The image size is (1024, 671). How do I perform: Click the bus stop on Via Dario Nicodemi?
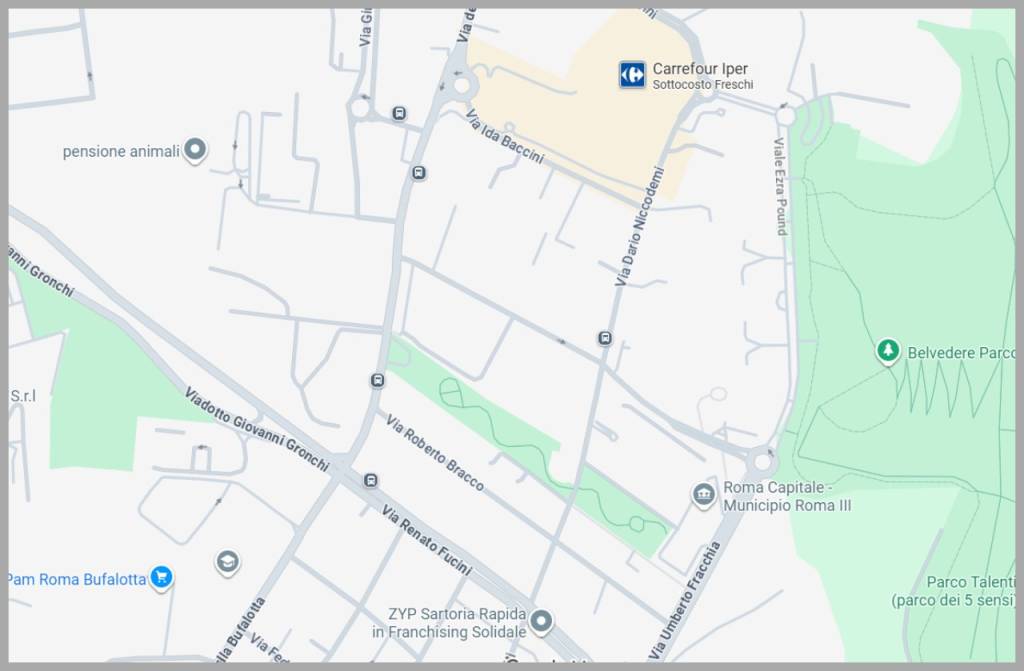(604, 338)
